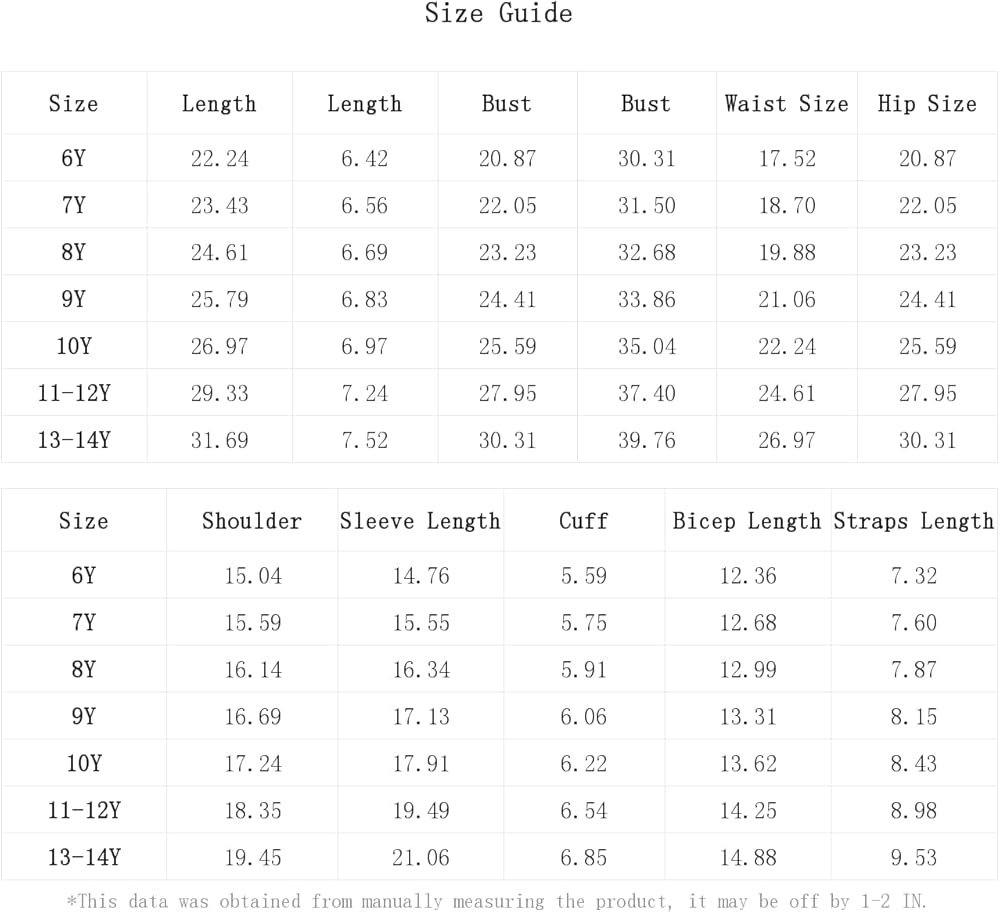Select sleeve length 21.06 for 13-14Y
This screenshot has width=1000, height=912.
pyautogui.click(x=421, y=858)
